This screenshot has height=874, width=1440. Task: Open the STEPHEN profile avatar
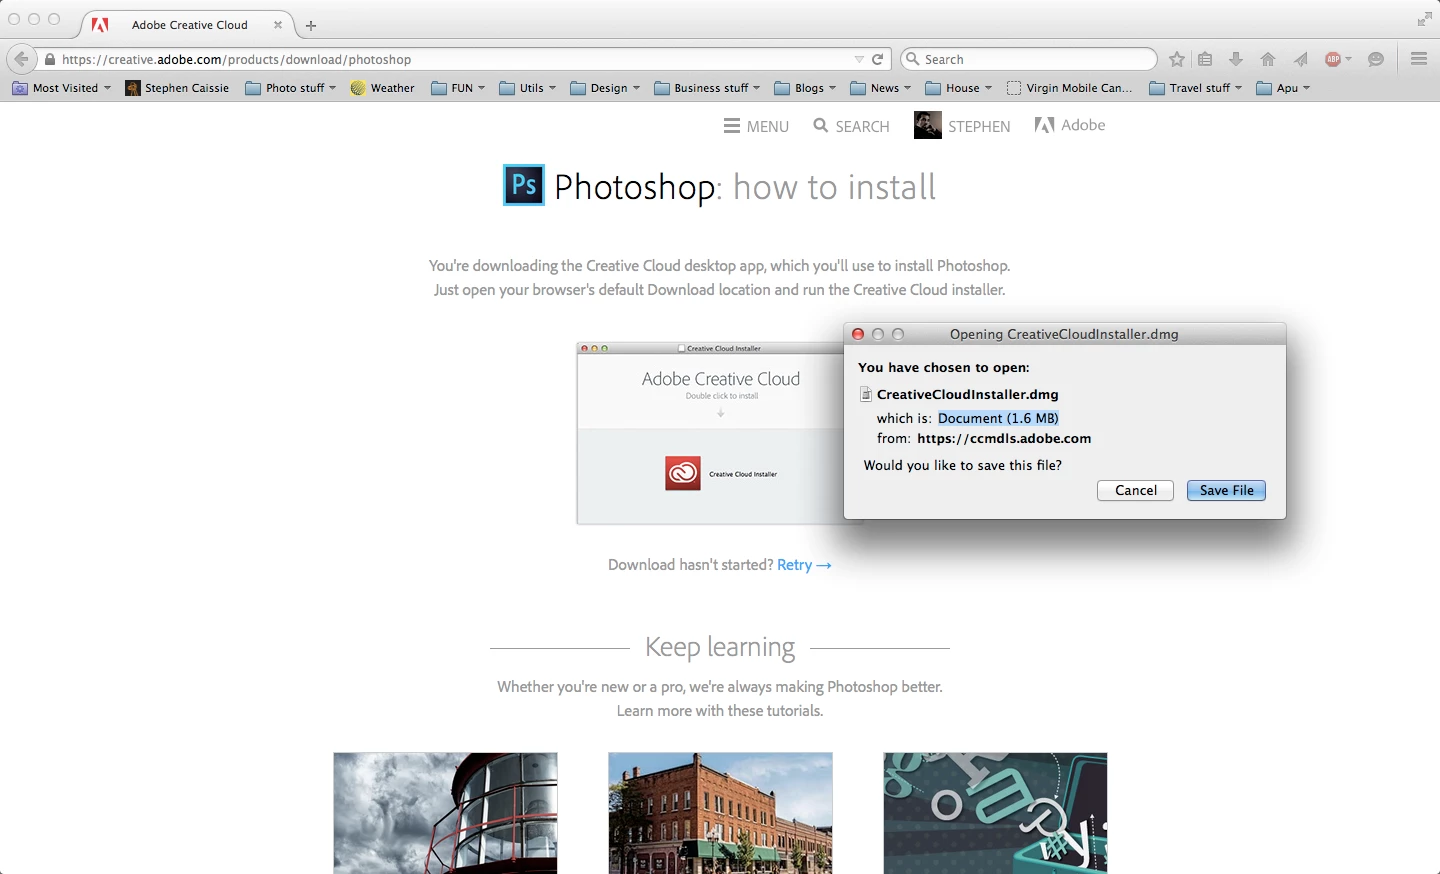point(927,126)
